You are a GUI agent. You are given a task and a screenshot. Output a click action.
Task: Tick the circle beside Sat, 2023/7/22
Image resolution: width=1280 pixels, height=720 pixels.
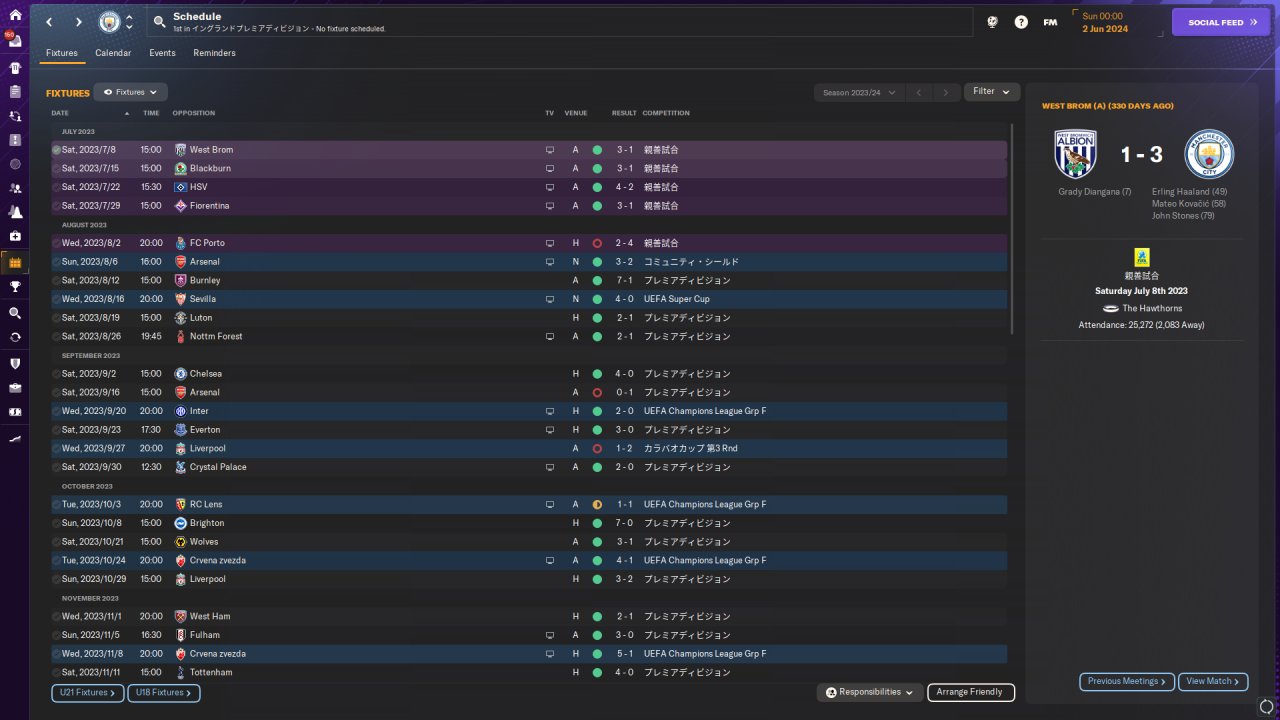coord(57,187)
